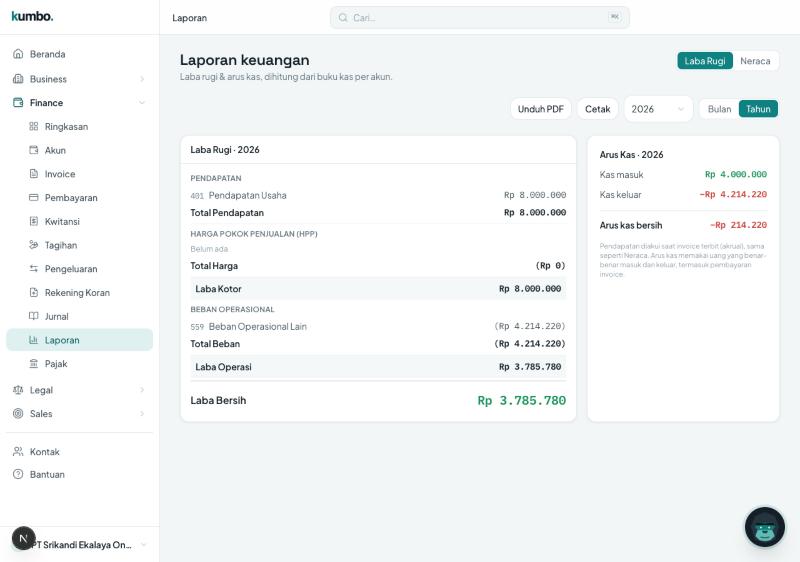
Task: Switch the period to Tahun
Action: 758,109
